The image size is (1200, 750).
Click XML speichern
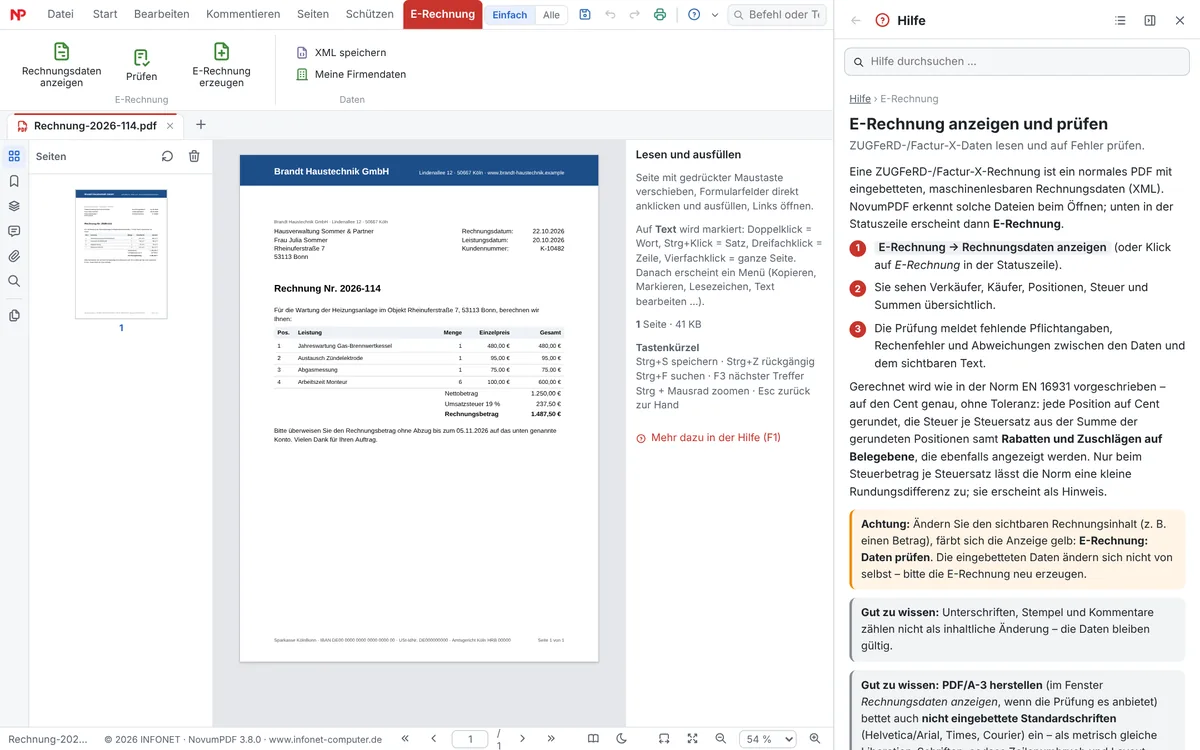pos(341,52)
